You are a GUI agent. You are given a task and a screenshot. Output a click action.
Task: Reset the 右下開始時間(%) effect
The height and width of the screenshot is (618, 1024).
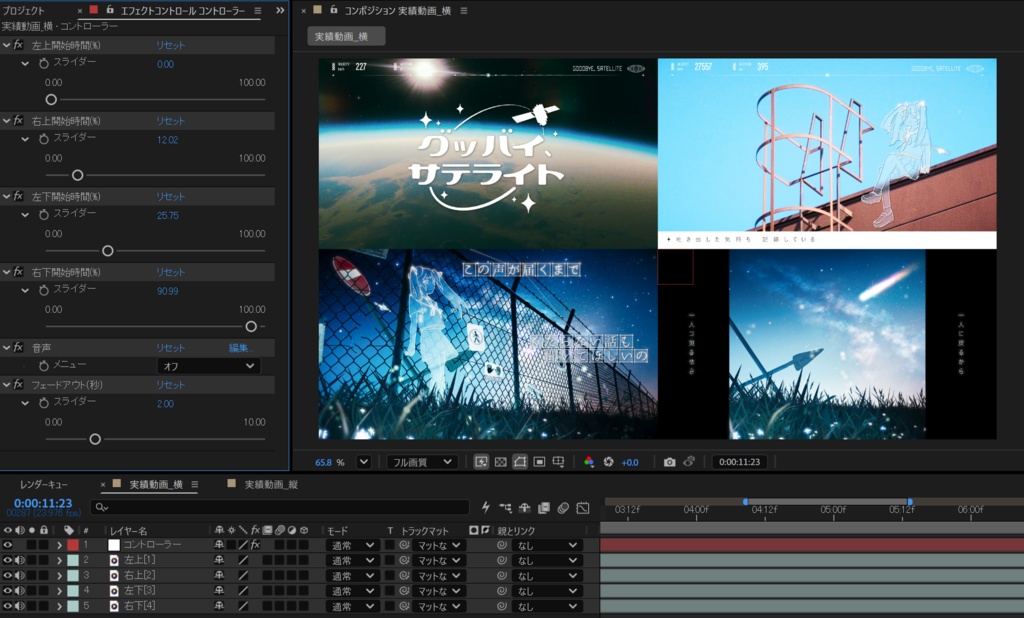170,272
